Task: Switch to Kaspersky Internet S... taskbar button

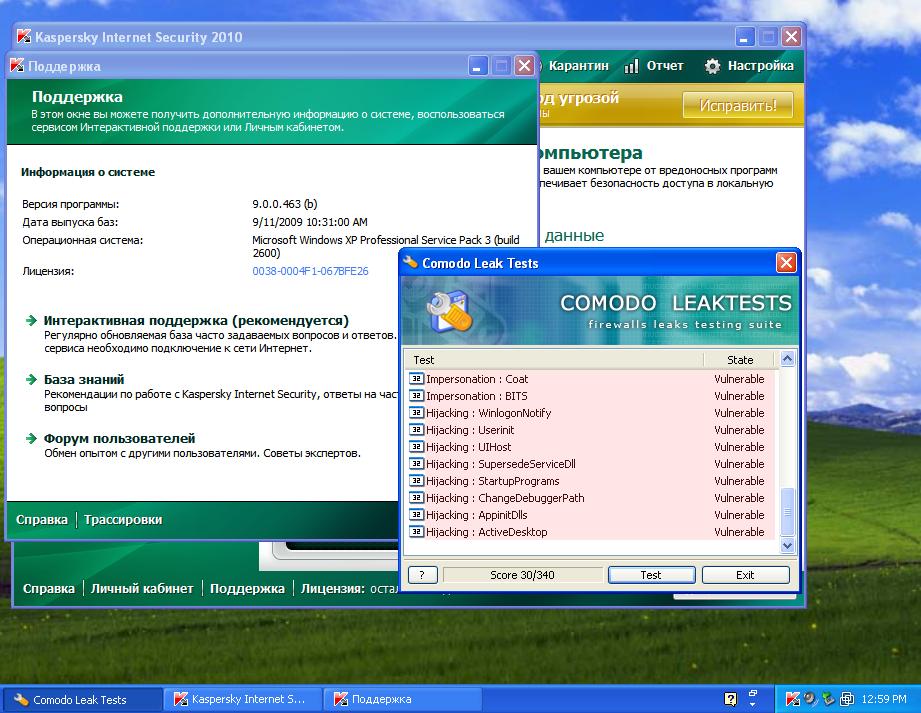Action: (x=243, y=699)
